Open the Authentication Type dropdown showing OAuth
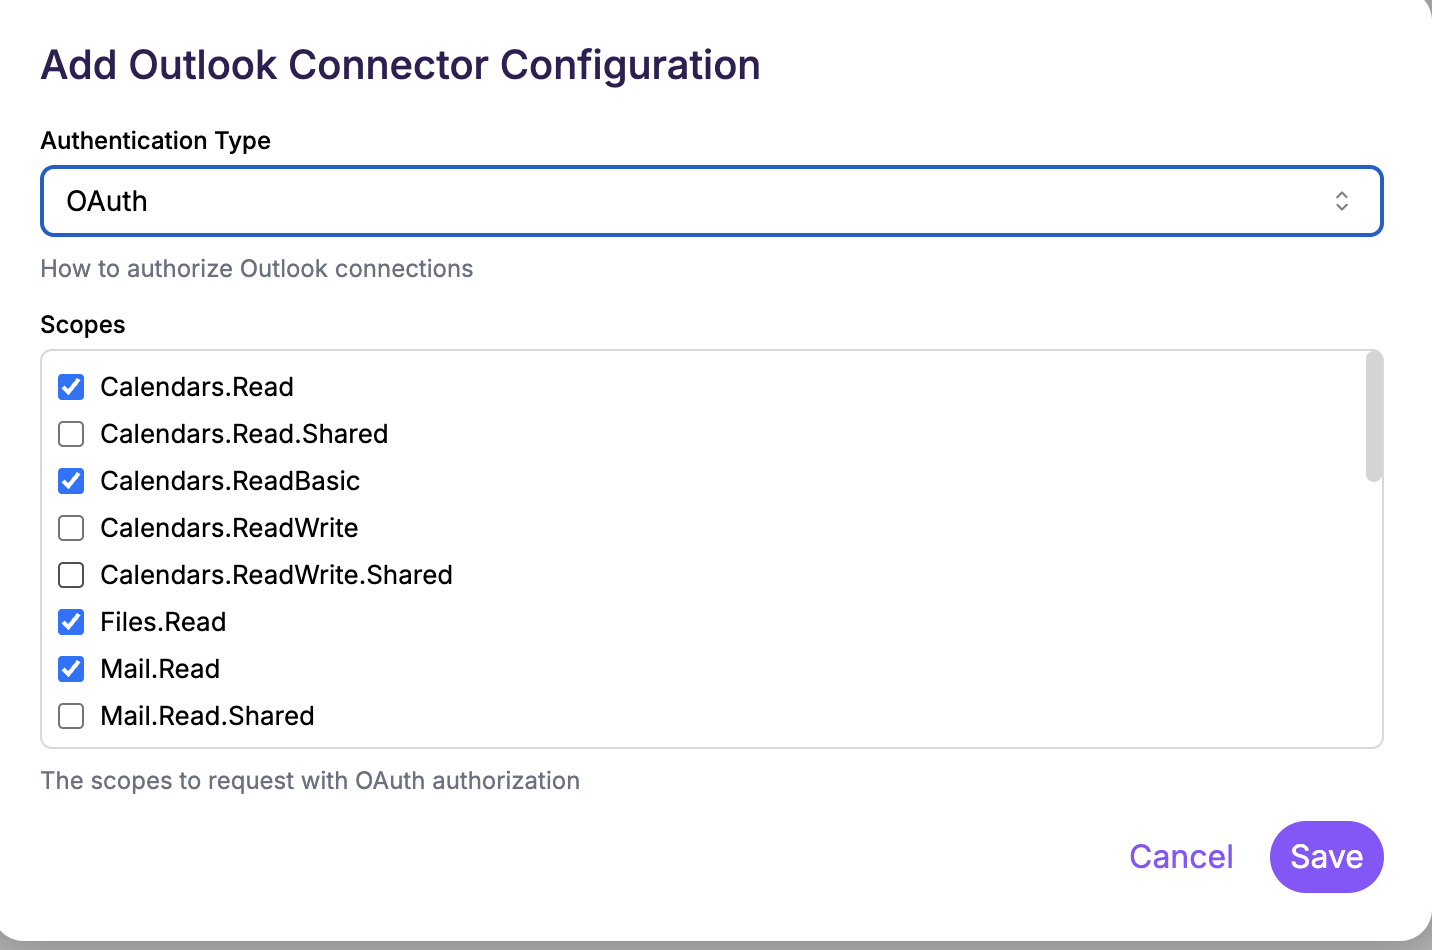The width and height of the screenshot is (1432, 950). point(712,201)
